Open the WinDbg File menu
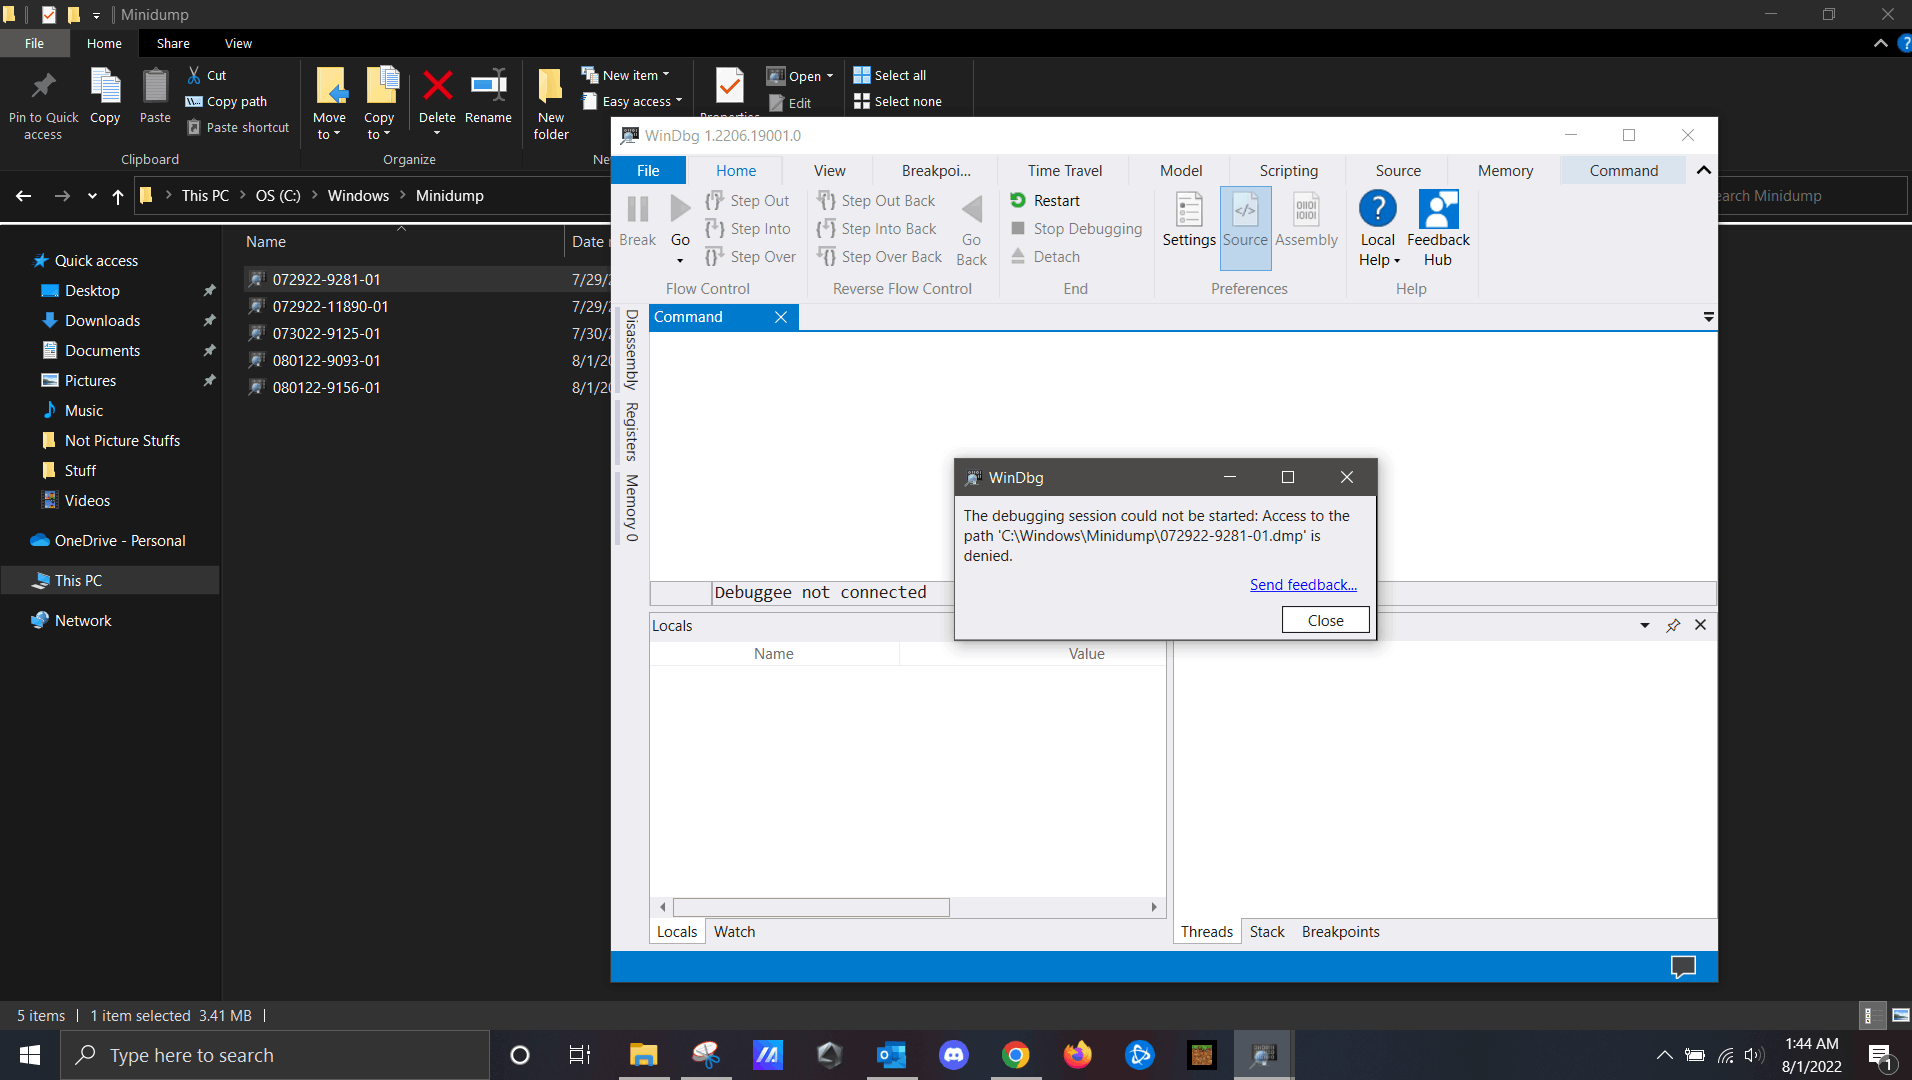The height and width of the screenshot is (1080, 1912). click(x=648, y=171)
